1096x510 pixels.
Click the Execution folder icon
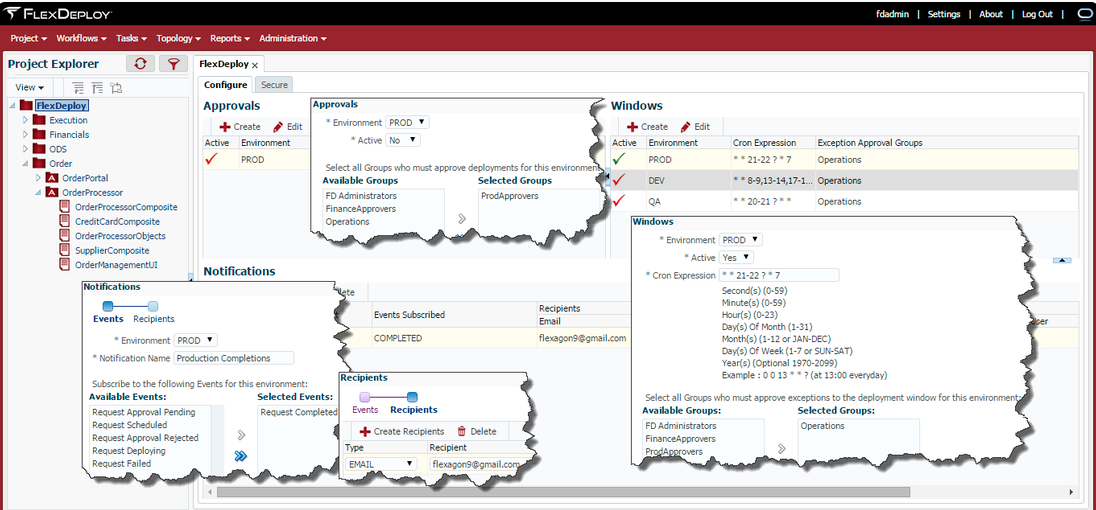pyautogui.click(x=38, y=120)
